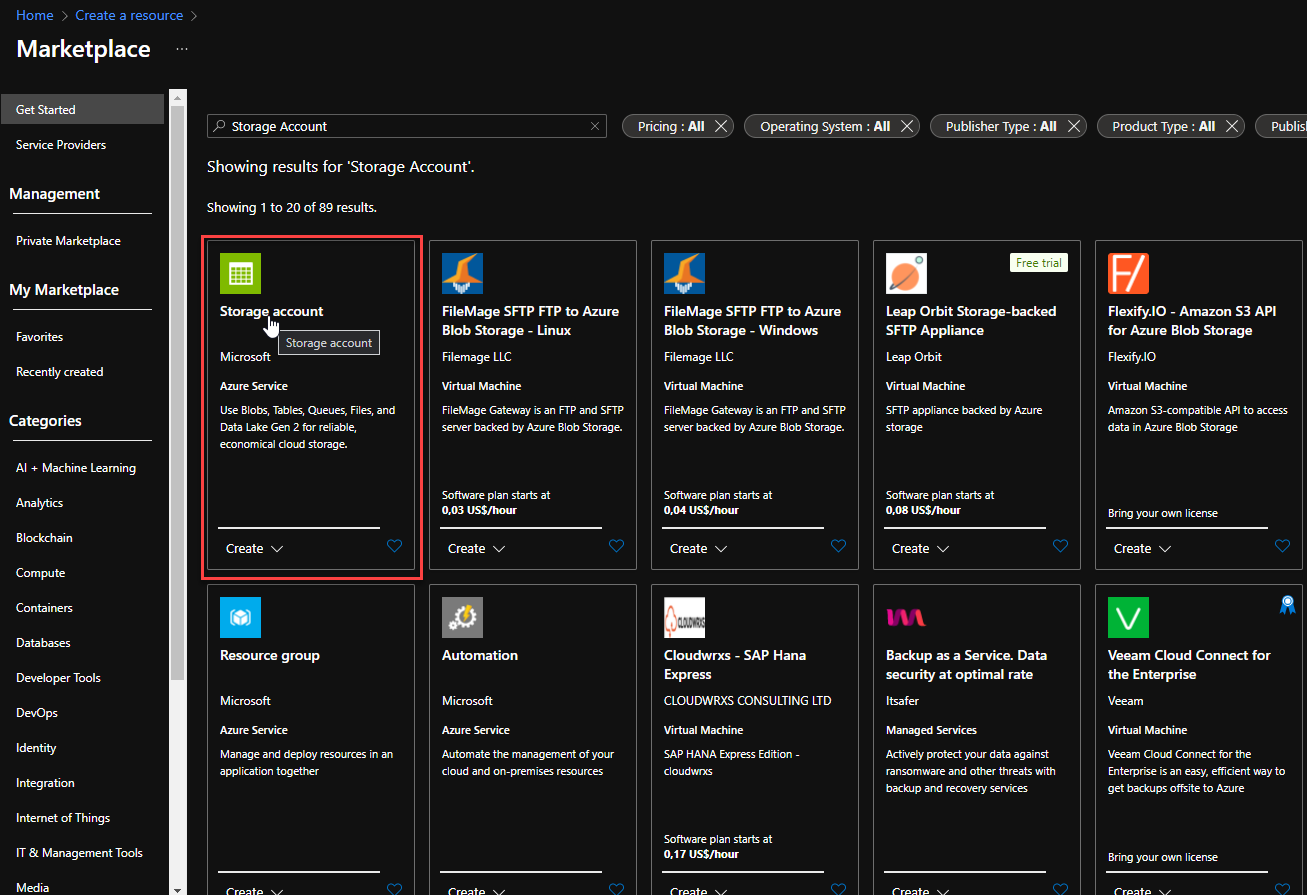
Task: Go to Home breadcrumb link
Action: (35, 15)
